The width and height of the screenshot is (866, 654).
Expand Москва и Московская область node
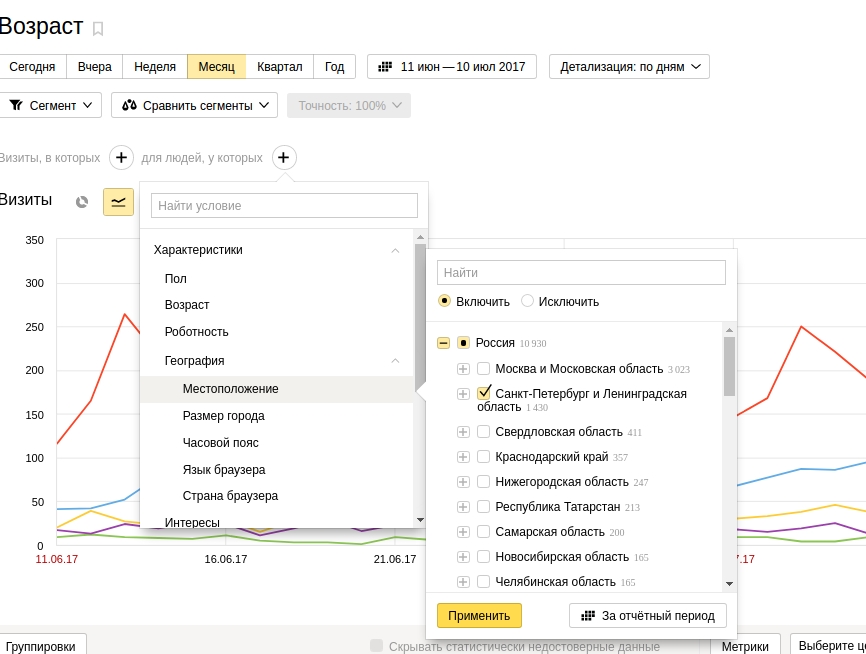pos(463,368)
